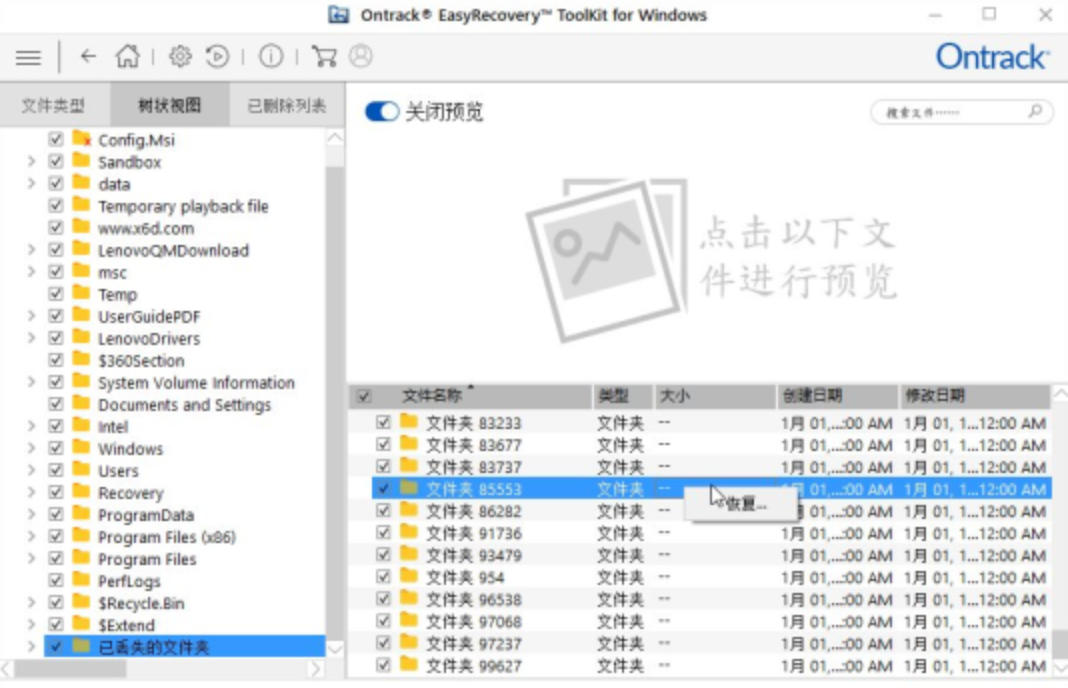Select the ProgramData folder
Screen dimensions: 1068x688
point(146,515)
